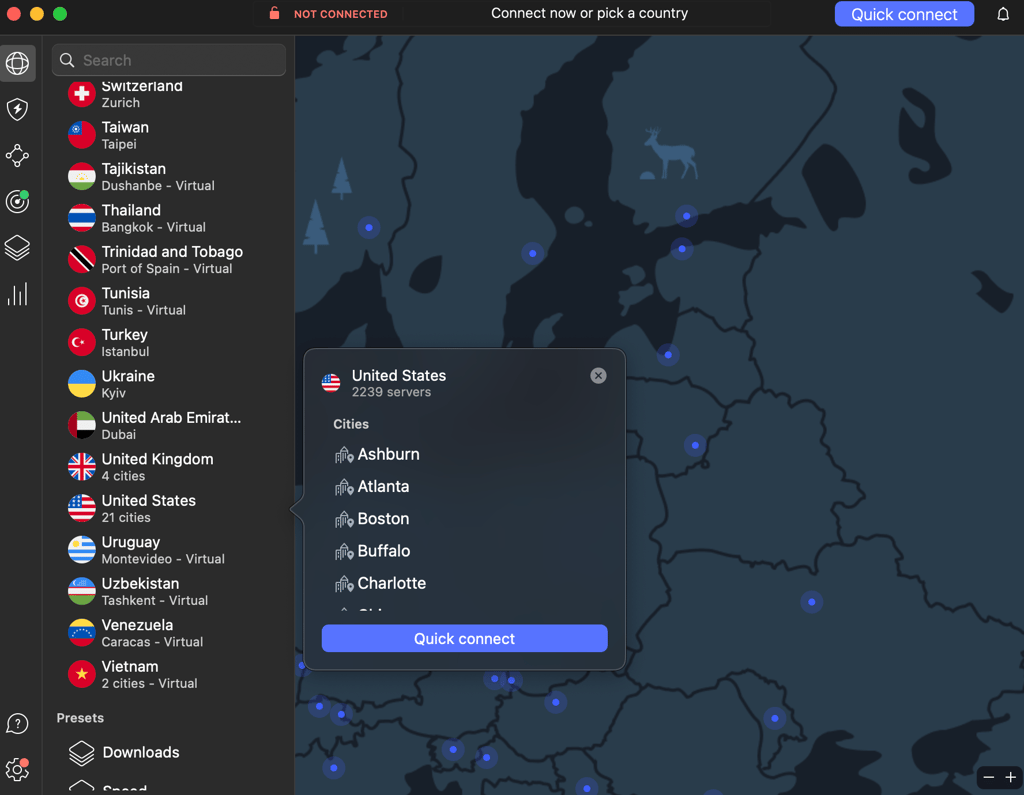Click the Uruguay flag icon
The height and width of the screenshot is (795, 1024).
pyautogui.click(x=82, y=549)
